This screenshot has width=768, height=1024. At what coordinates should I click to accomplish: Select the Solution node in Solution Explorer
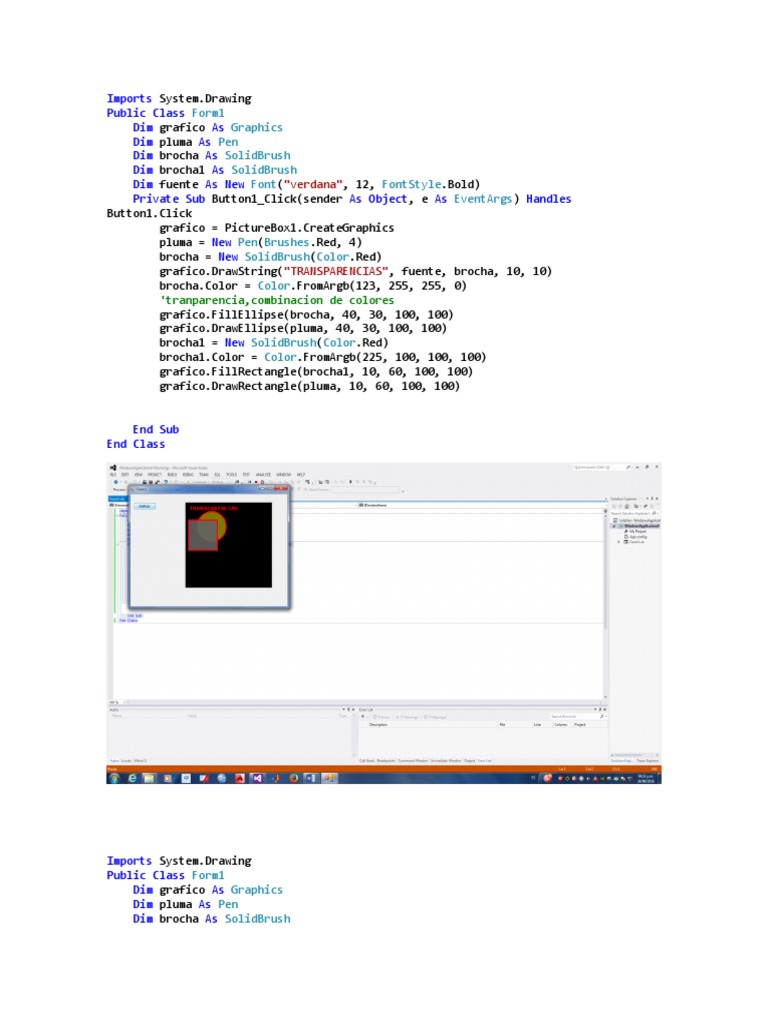pos(635,520)
